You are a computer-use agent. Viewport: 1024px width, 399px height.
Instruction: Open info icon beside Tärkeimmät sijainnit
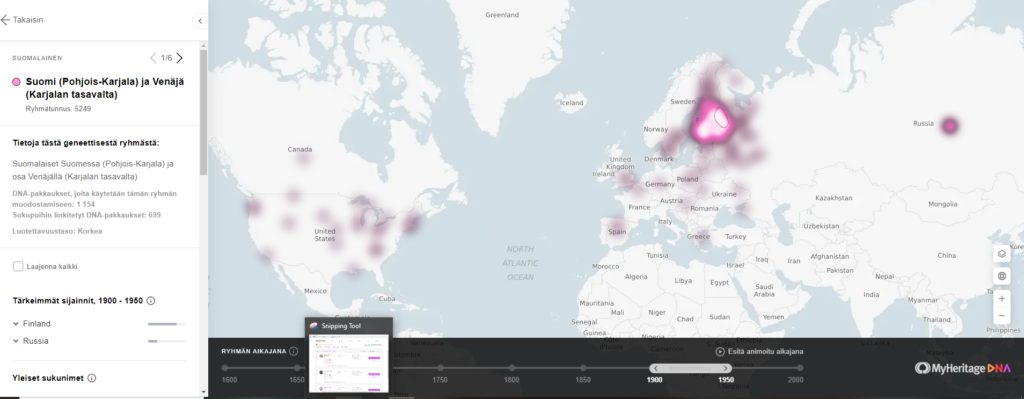(151, 301)
